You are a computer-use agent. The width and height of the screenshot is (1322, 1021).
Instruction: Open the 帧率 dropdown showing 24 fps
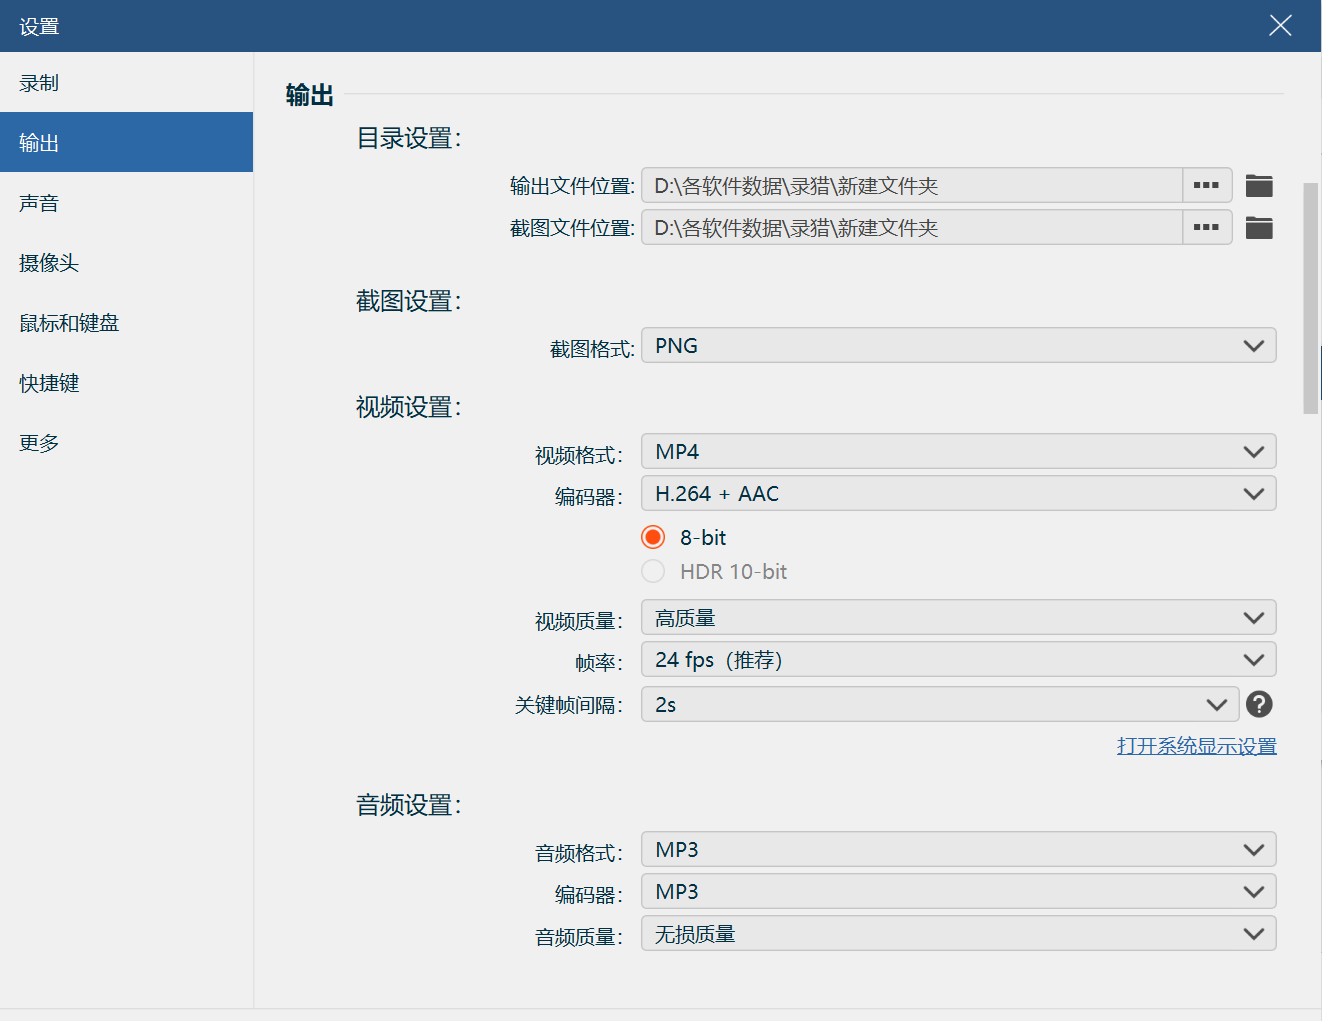957,659
